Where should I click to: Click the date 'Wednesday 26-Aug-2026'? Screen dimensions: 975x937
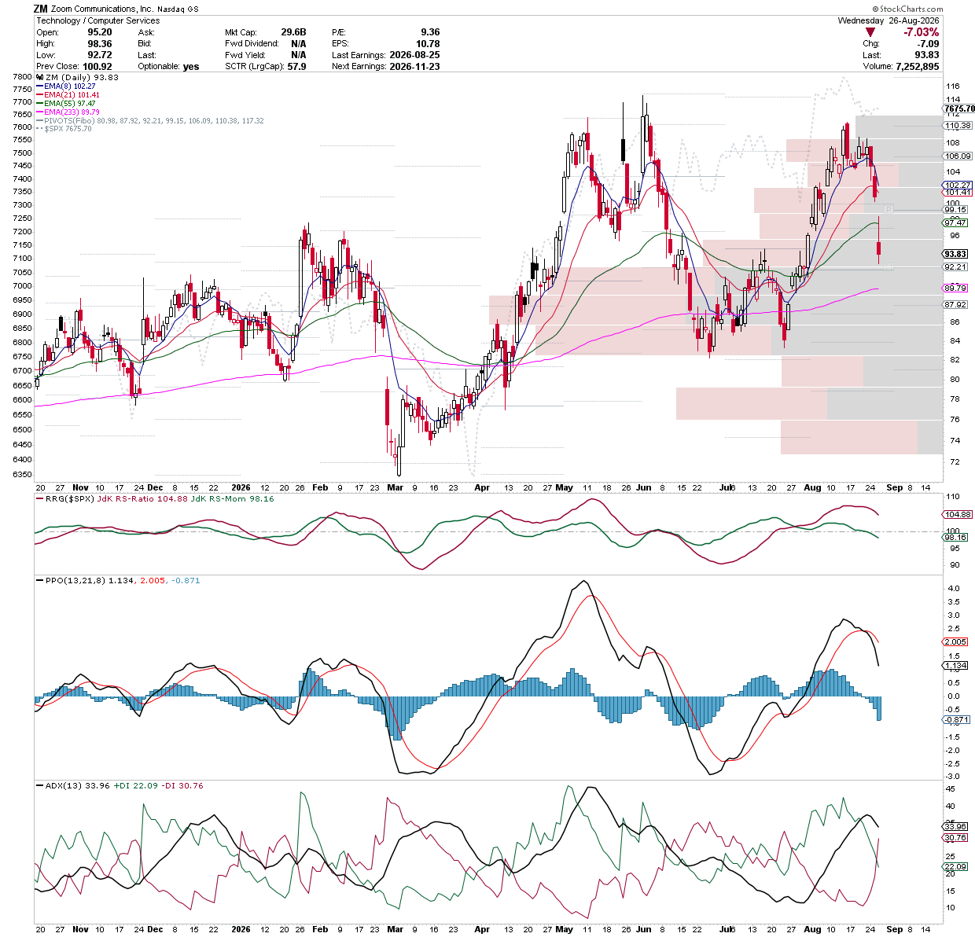click(x=889, y=21)
